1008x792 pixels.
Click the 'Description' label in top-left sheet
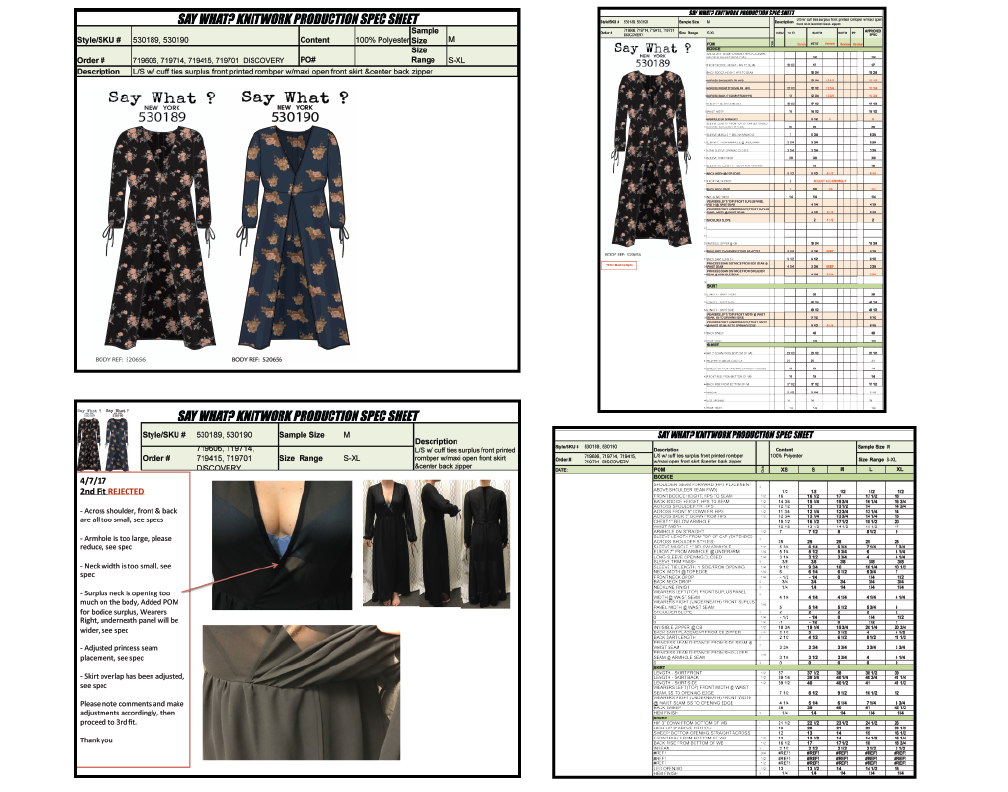pos(98,71)
